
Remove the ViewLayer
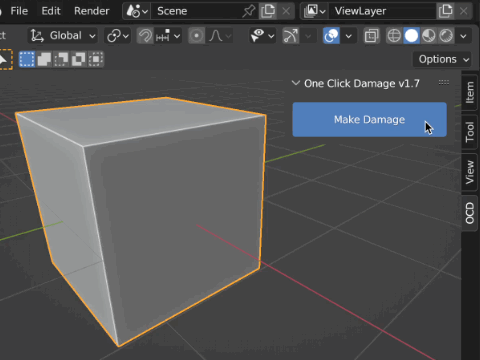464,11
